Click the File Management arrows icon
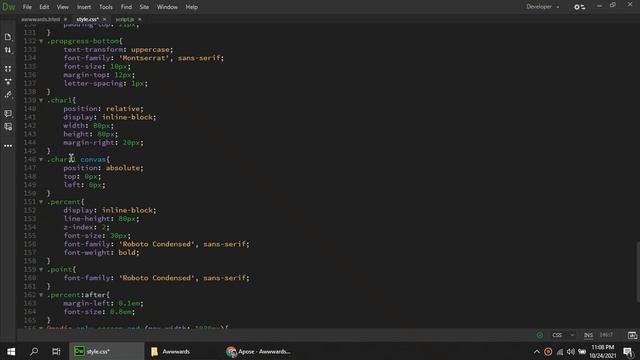 8,50
